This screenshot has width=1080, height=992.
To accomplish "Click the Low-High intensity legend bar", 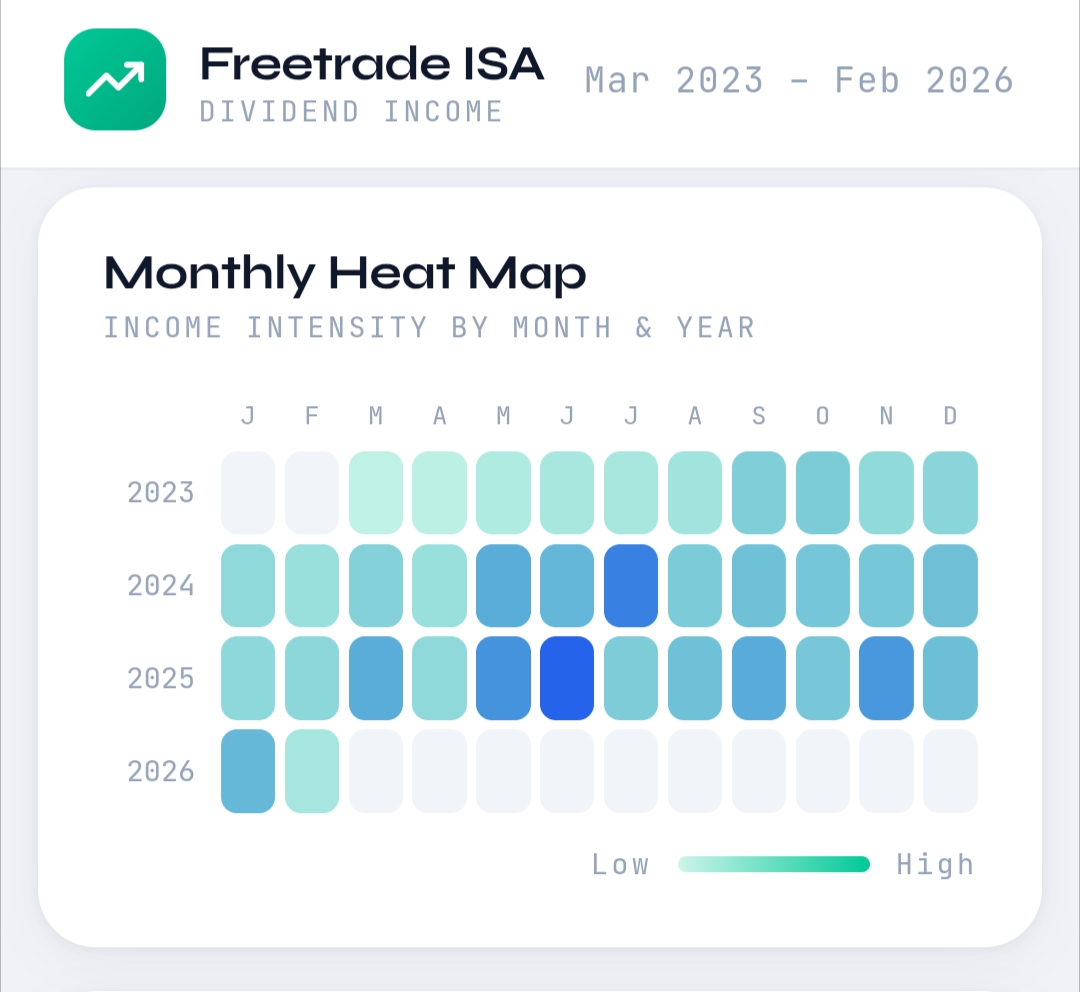I will point(773,864).
